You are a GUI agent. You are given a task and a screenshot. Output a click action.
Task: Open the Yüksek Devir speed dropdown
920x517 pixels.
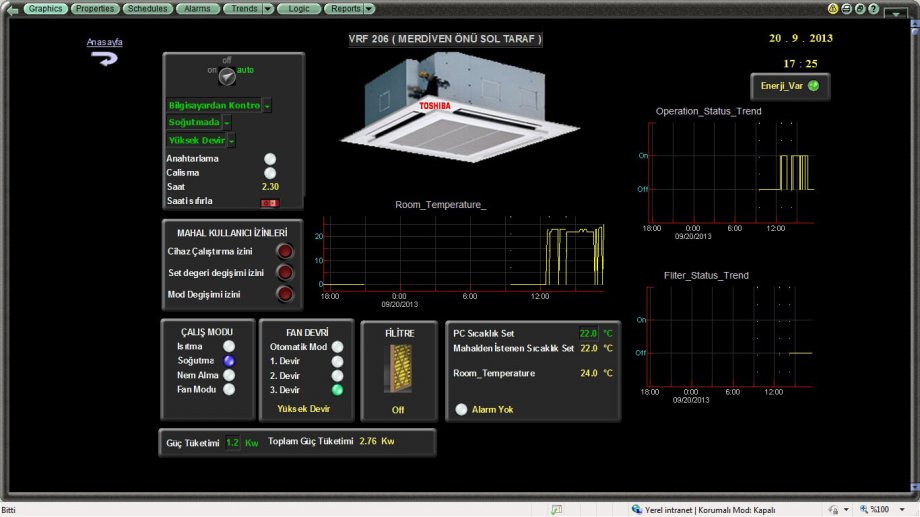click(x=232, y=141)
